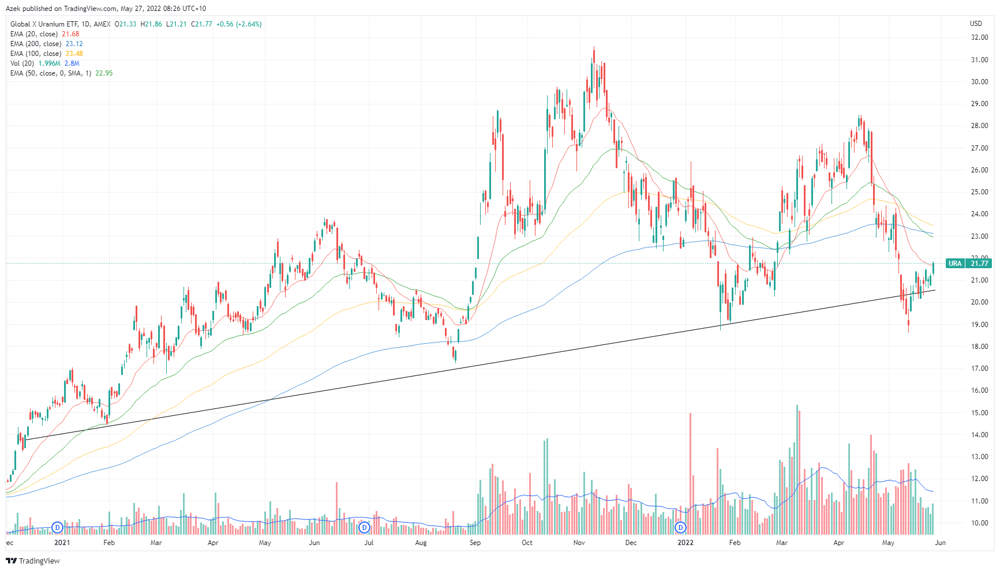This screenshot has height=571, width=1000.
Task: Click the 2022 time axis label
Action: pyautogui.click(x=685, y=543)
